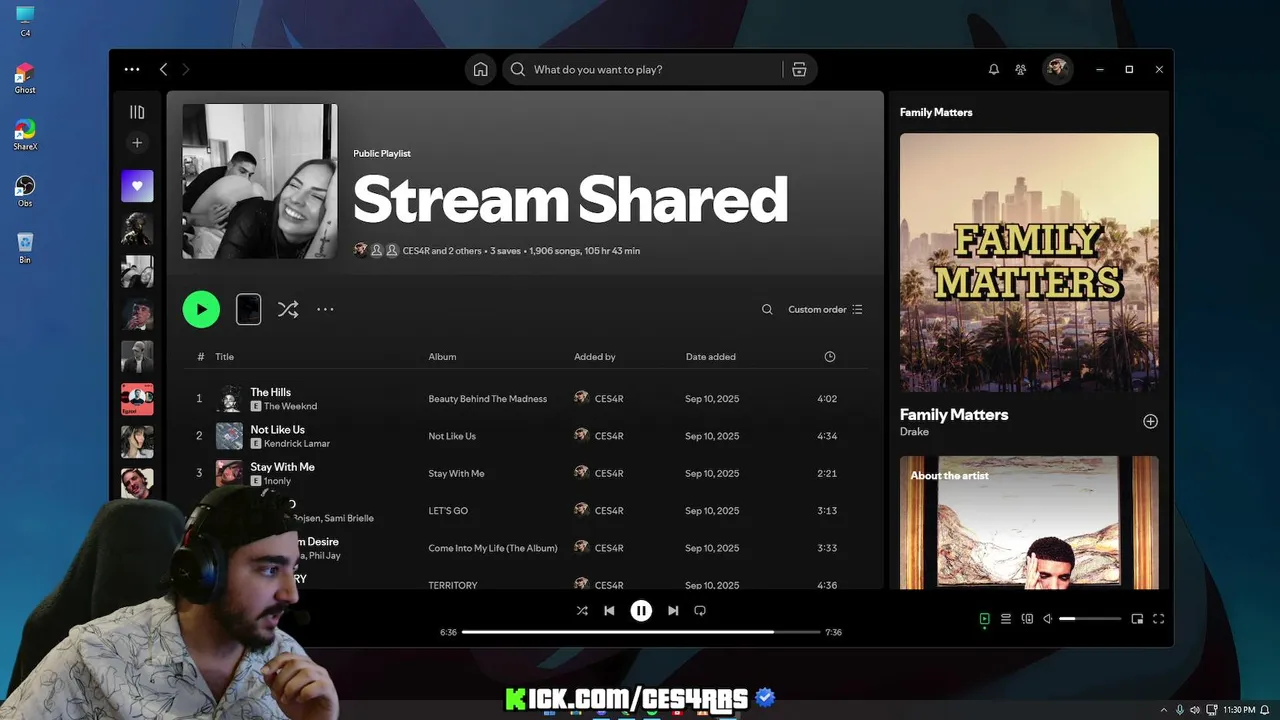Create playlist with the plus button
1280x720 pixels.
tap(137, 143)
